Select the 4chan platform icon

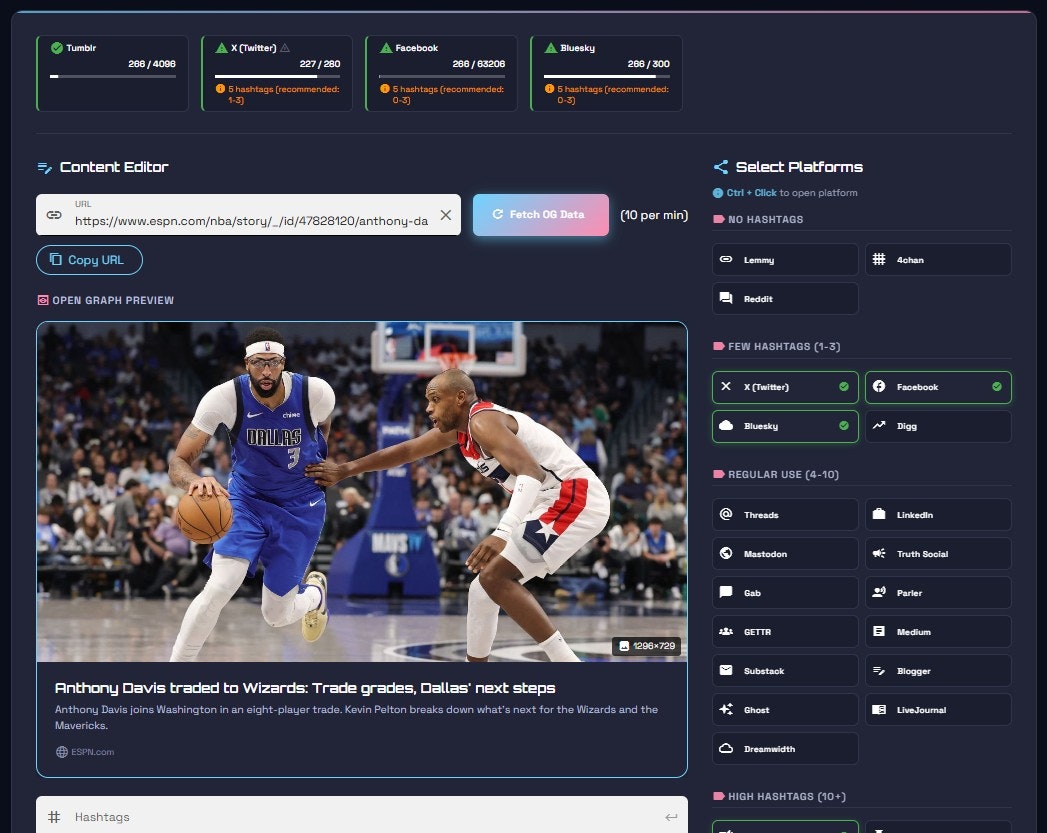coord(879,259)
